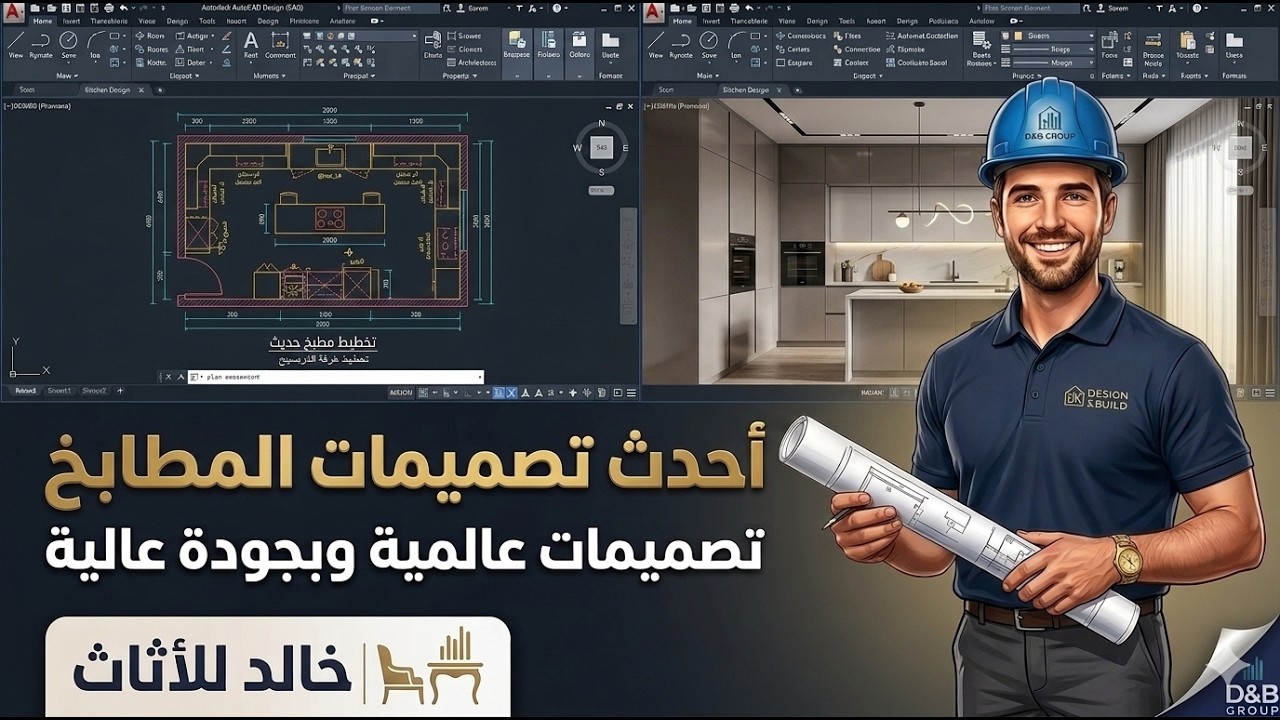Open the Tools ribbon tab in left window
This screenshot has width=1280, height=720.
tap(207, 21)
